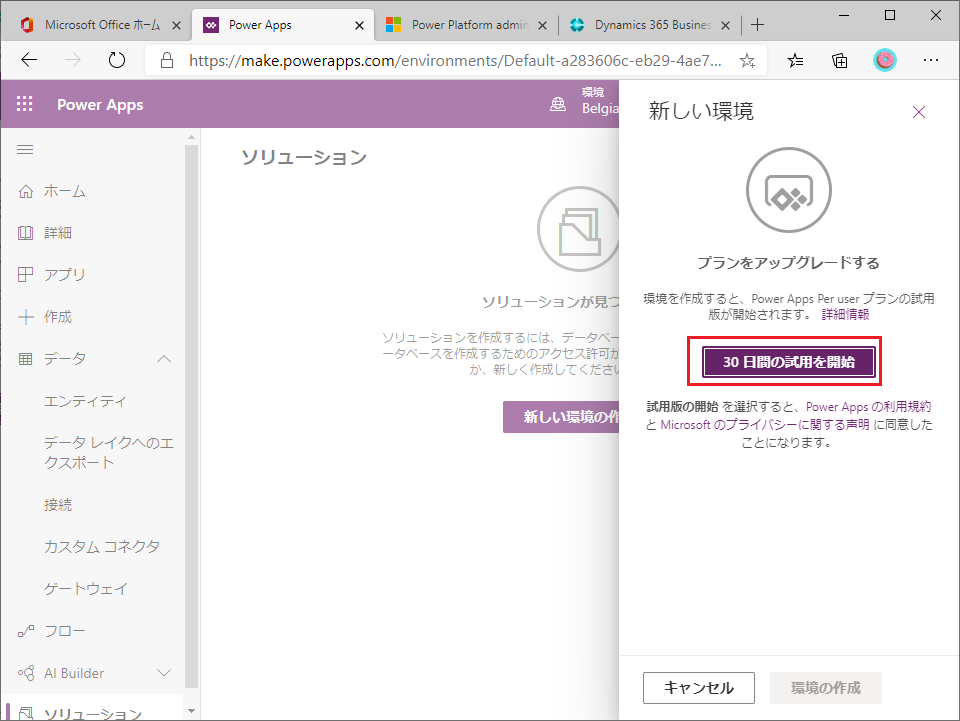Click the ソリューション solutions icon at bottom
This screenshot has height=721, width=960.
click(x=26, y=713)
